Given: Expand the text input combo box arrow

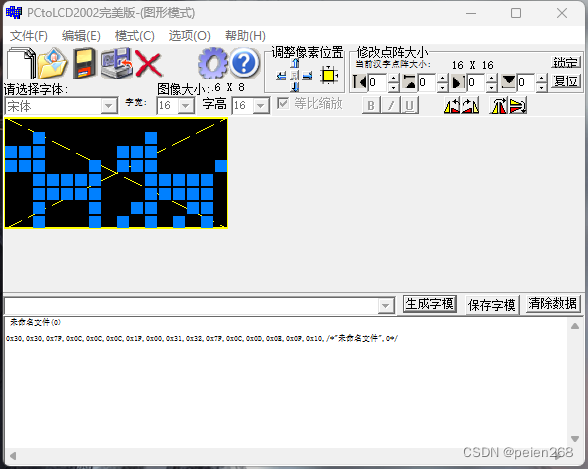Looking at the screenshot, I should [x=386, y=306].
